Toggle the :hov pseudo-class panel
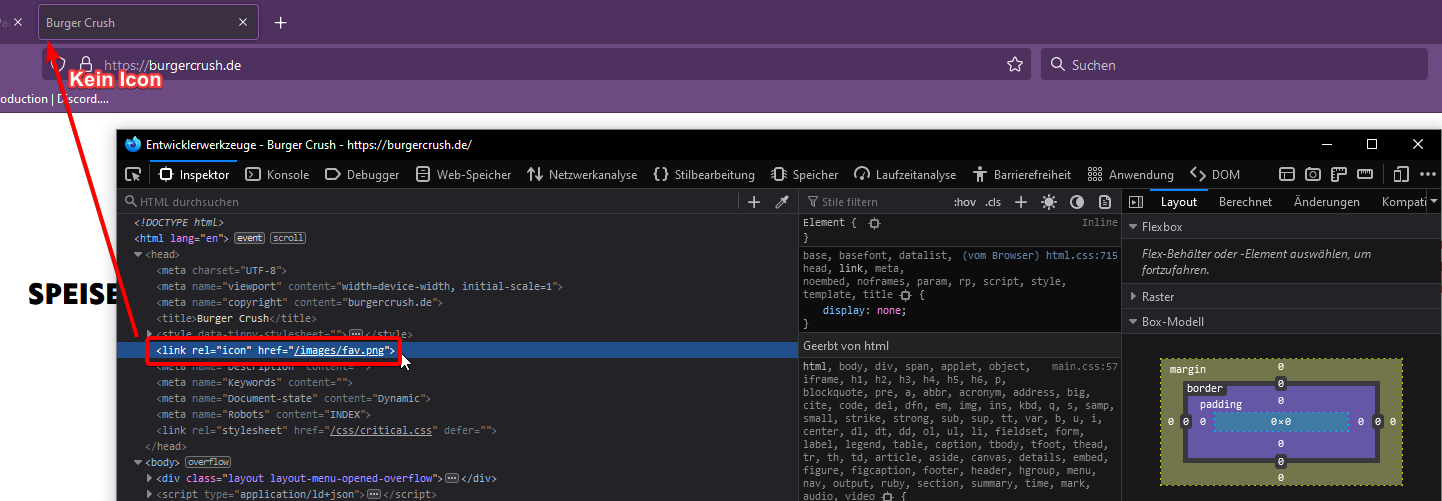Viewport: 1442px width, 501px height. [965, 202]
